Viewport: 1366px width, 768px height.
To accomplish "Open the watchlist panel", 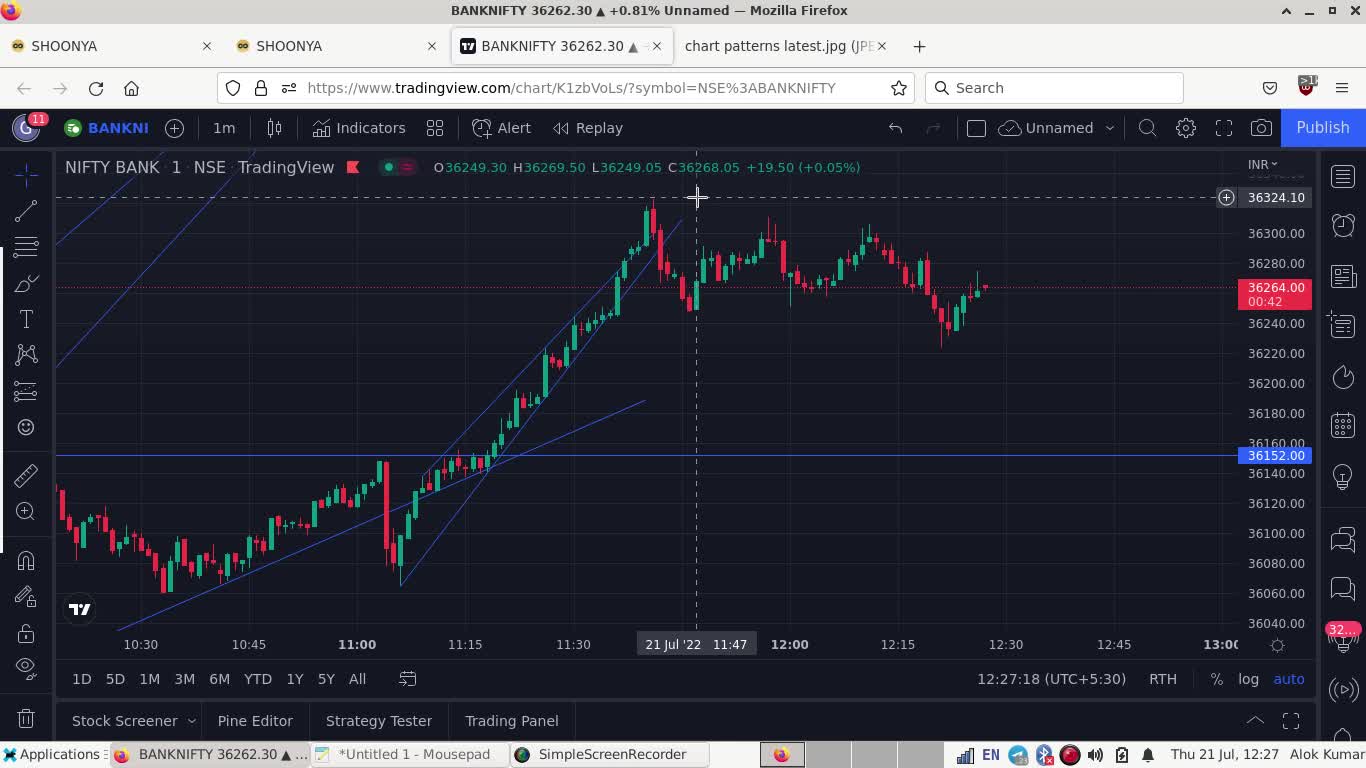I will (1343, 177).
